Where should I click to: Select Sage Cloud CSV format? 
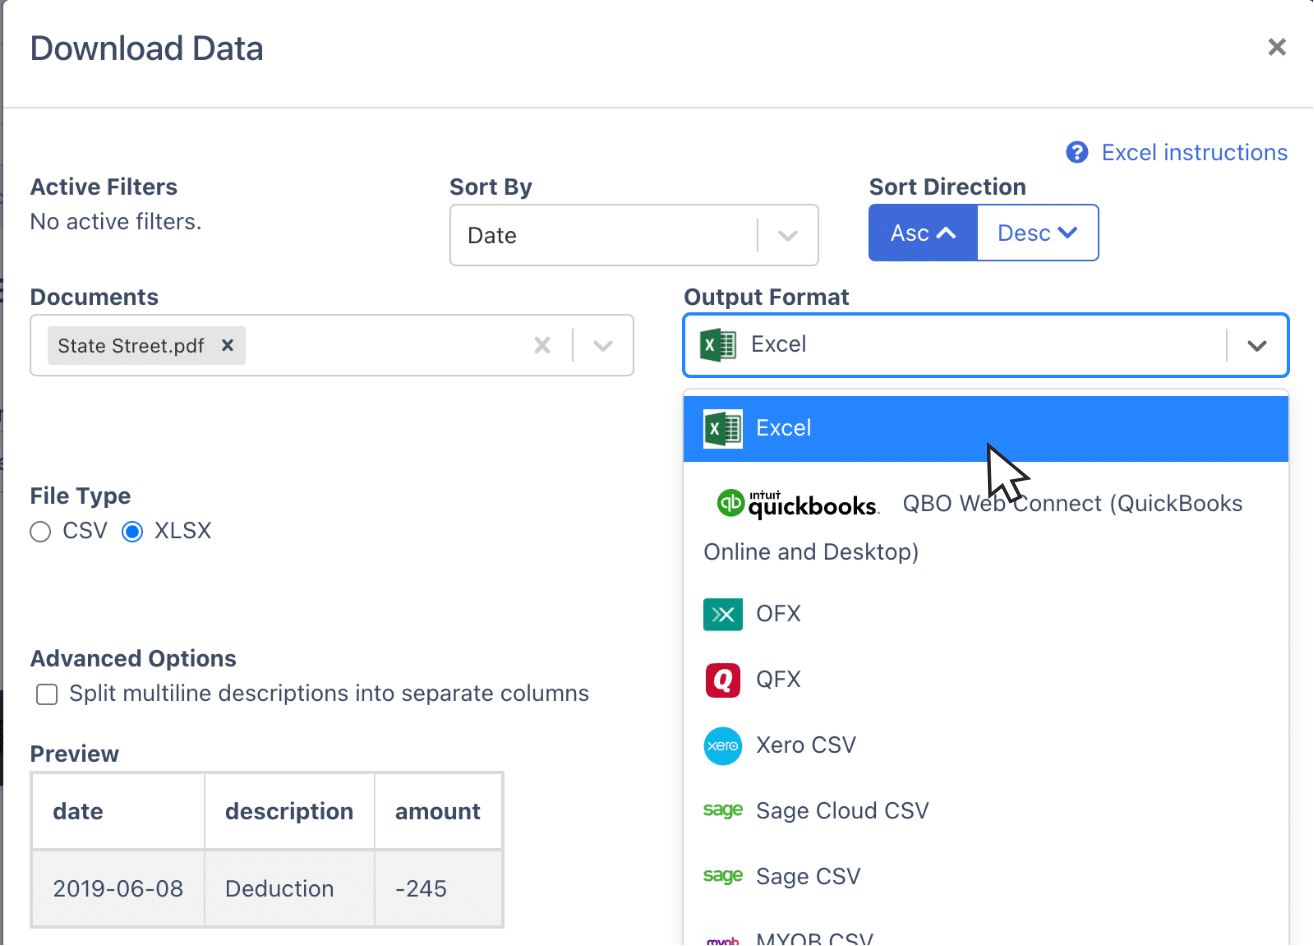[x=985, y=811]
